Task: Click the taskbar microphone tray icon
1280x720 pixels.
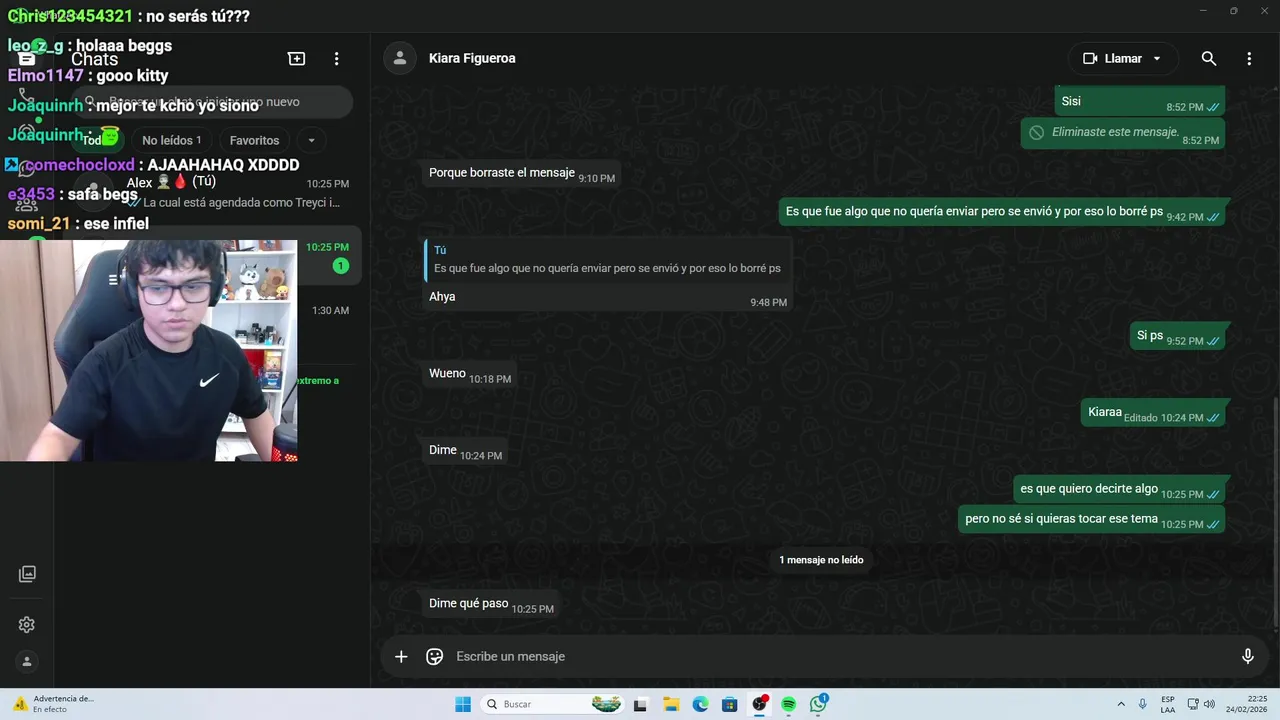Action: pyautogui.click(x=1143, y=704)
